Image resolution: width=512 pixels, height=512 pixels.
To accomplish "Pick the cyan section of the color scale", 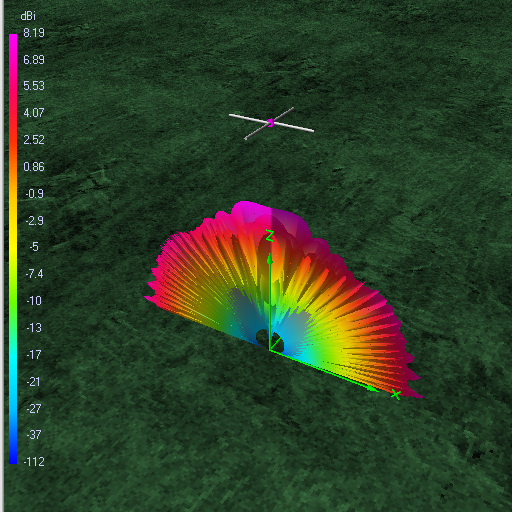I will pos(13,367).
